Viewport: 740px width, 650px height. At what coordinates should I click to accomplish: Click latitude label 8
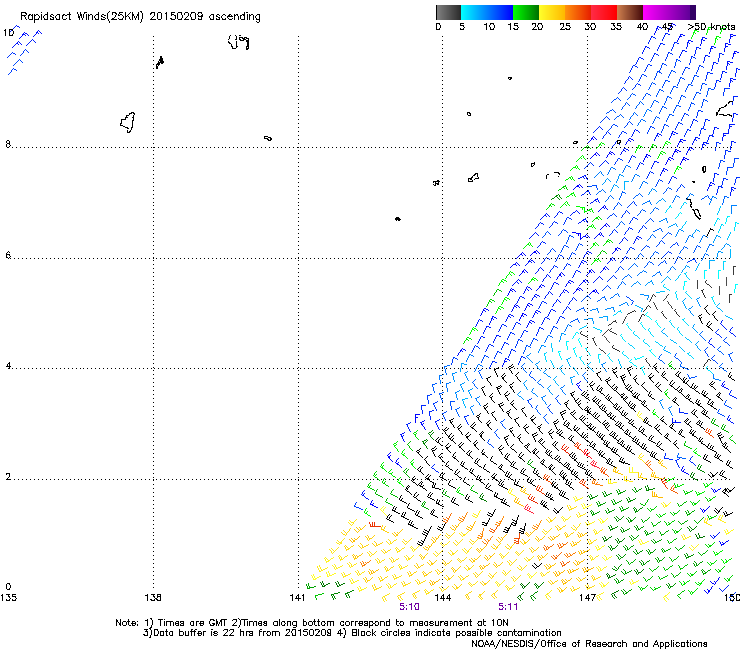point(8,144)
